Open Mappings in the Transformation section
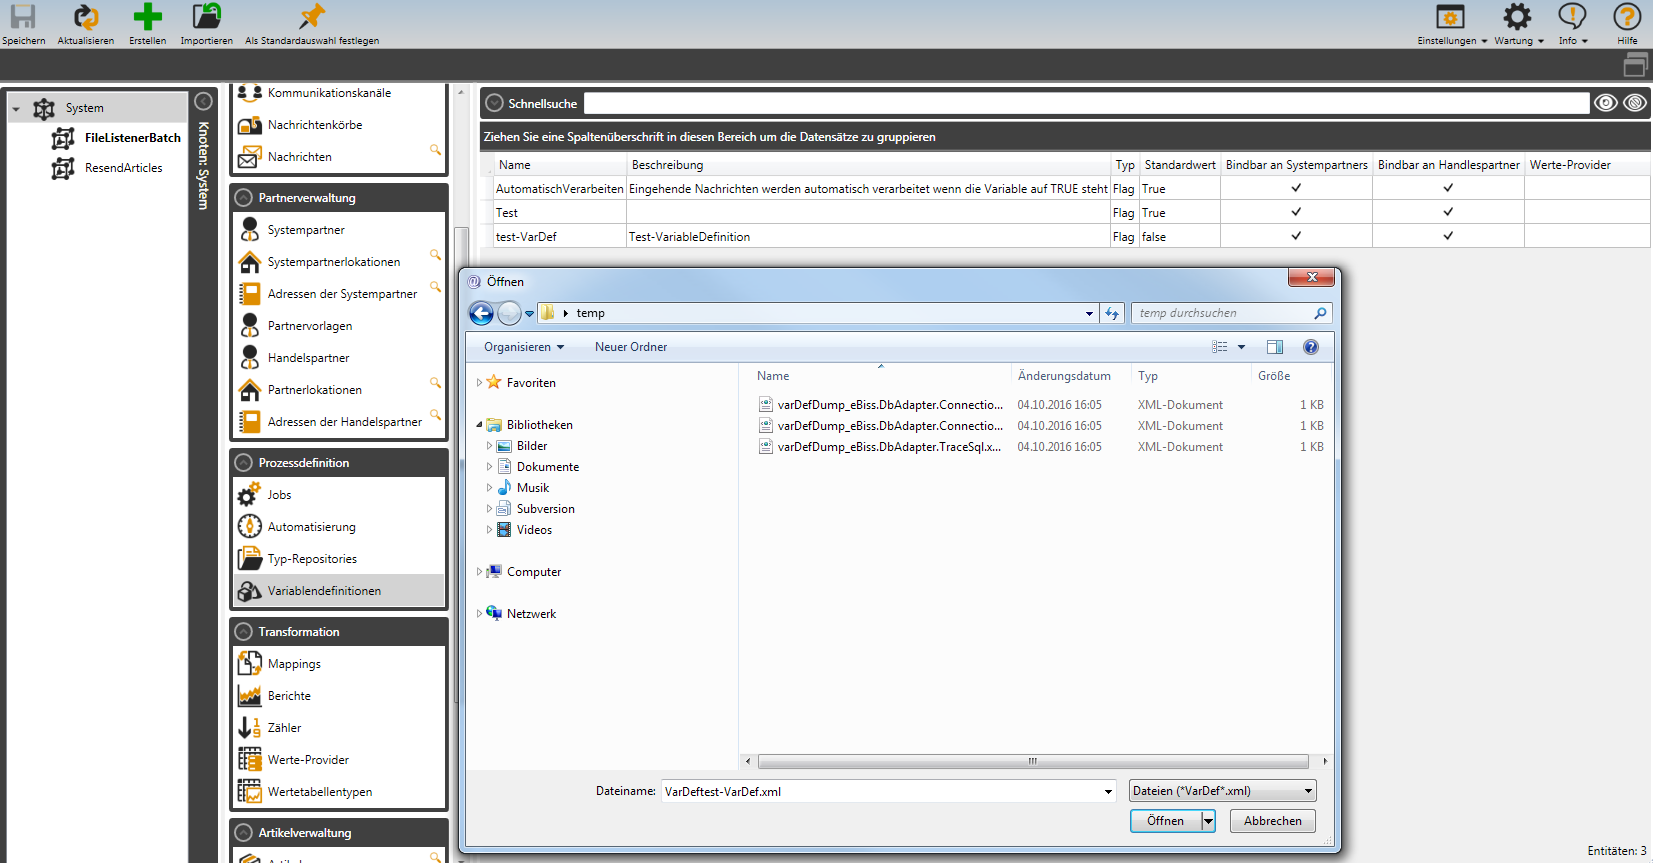 [294, 664]
